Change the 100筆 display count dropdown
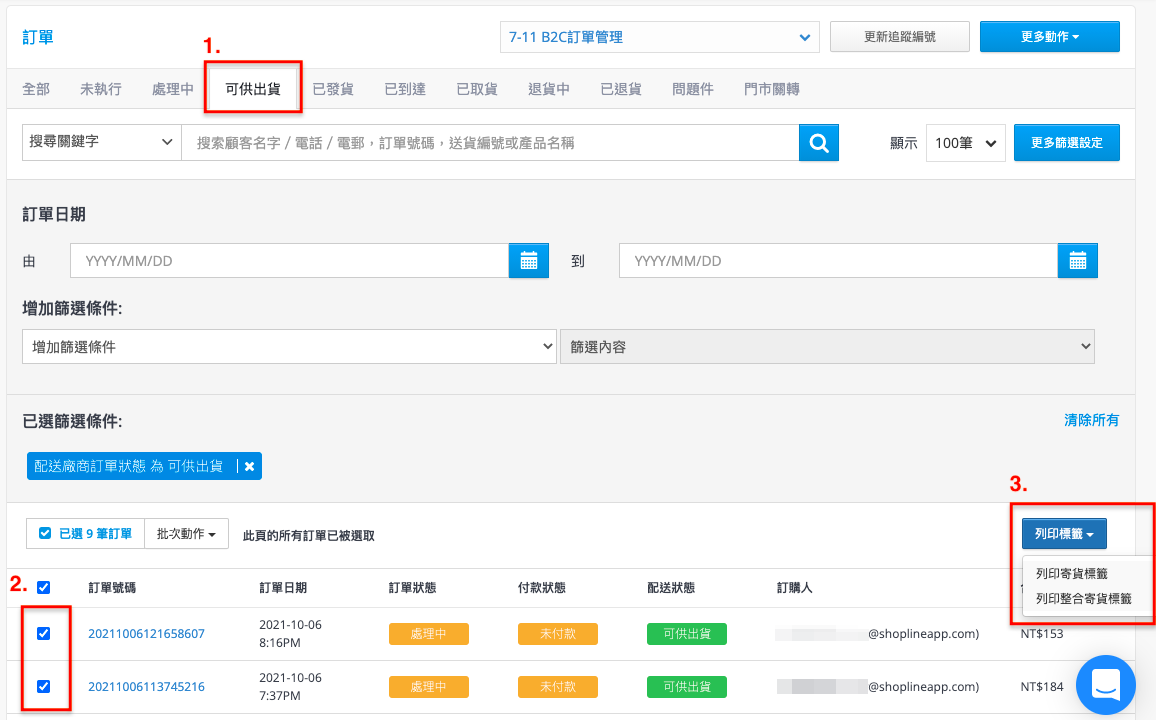The image size is (1156, 720). point(965,143)
